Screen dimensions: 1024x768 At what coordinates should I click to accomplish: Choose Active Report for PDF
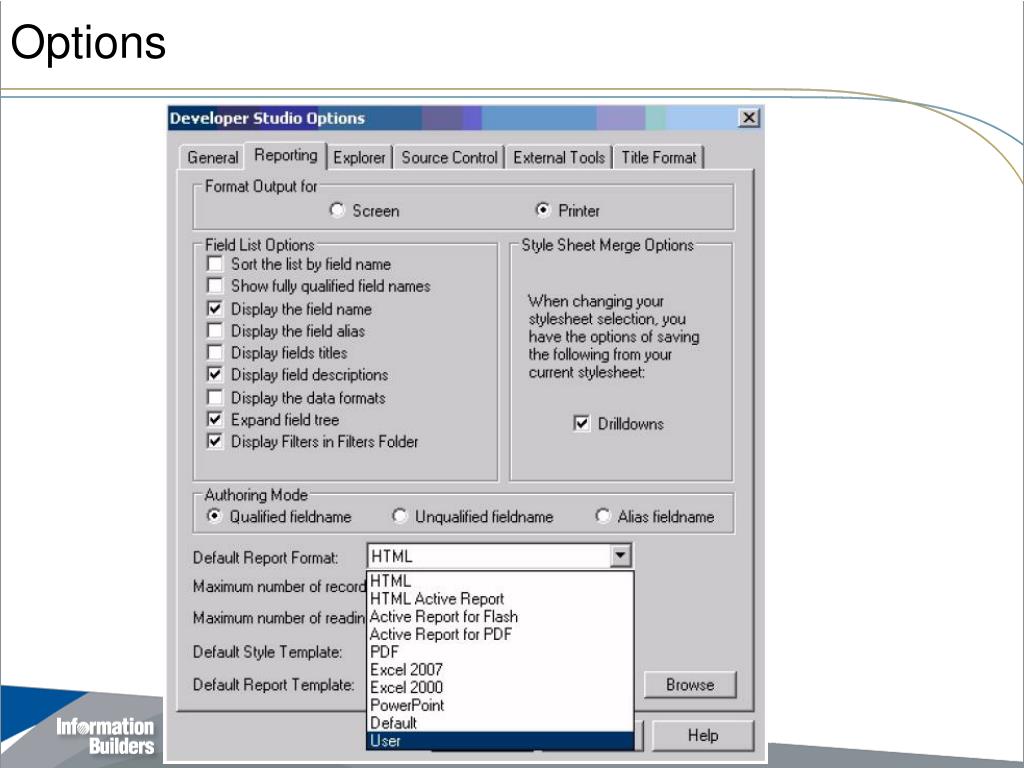click(x=500, y=634)
